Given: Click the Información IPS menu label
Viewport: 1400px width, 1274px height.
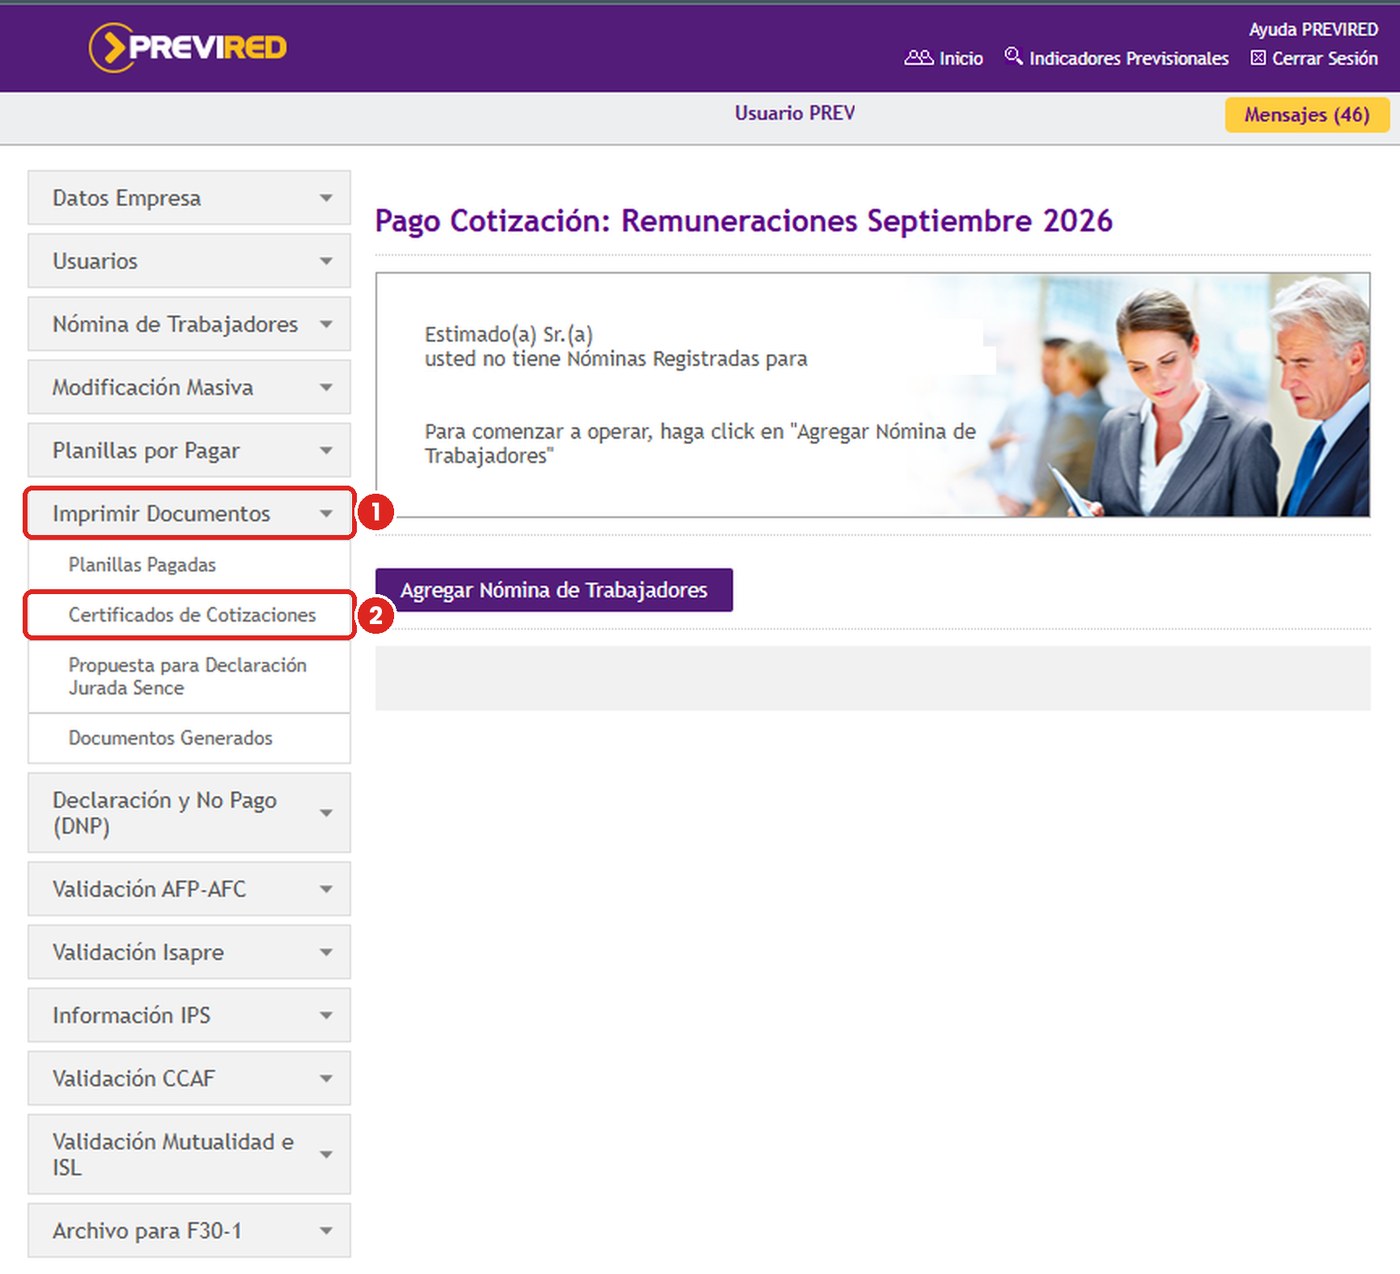Looking at the screenshot, I should [x=131, y=1015].
